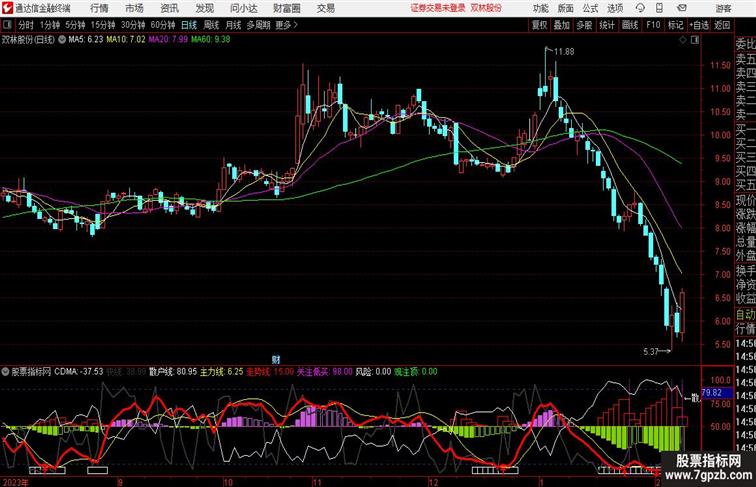Select the 周线 weekly period tab
The height and width of the screenshot is (487, 756).
(x=211, y=25)
